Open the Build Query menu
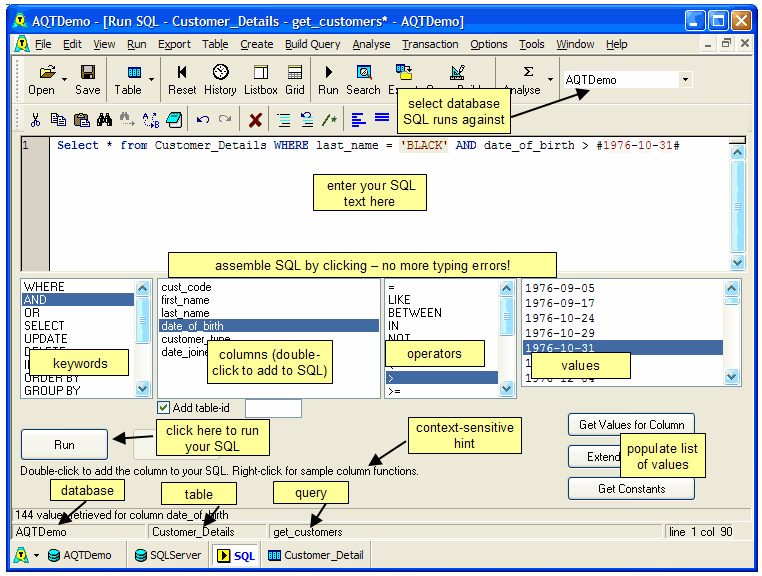This screenshot has width=762, height=576. coord(312,44)
